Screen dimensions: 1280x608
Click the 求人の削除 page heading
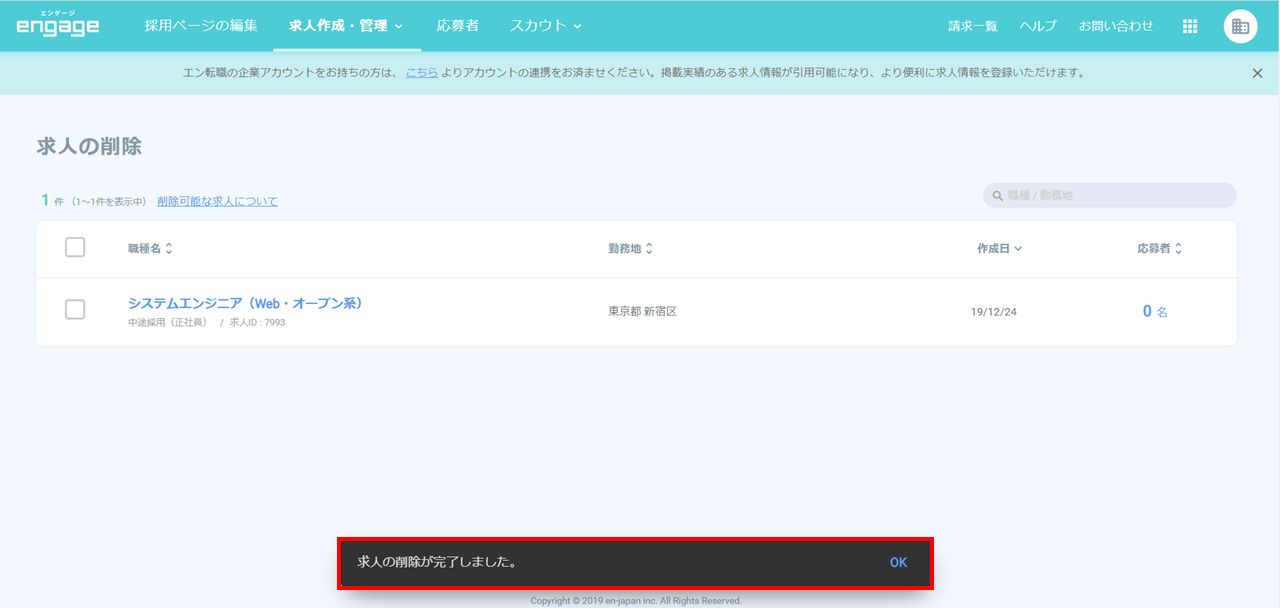tap(89, 147)
